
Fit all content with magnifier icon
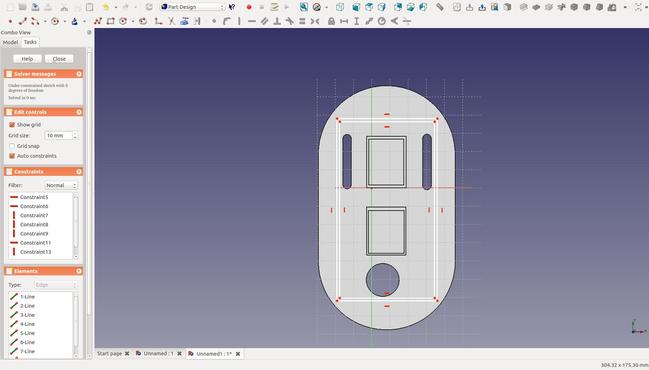point(304,7)
